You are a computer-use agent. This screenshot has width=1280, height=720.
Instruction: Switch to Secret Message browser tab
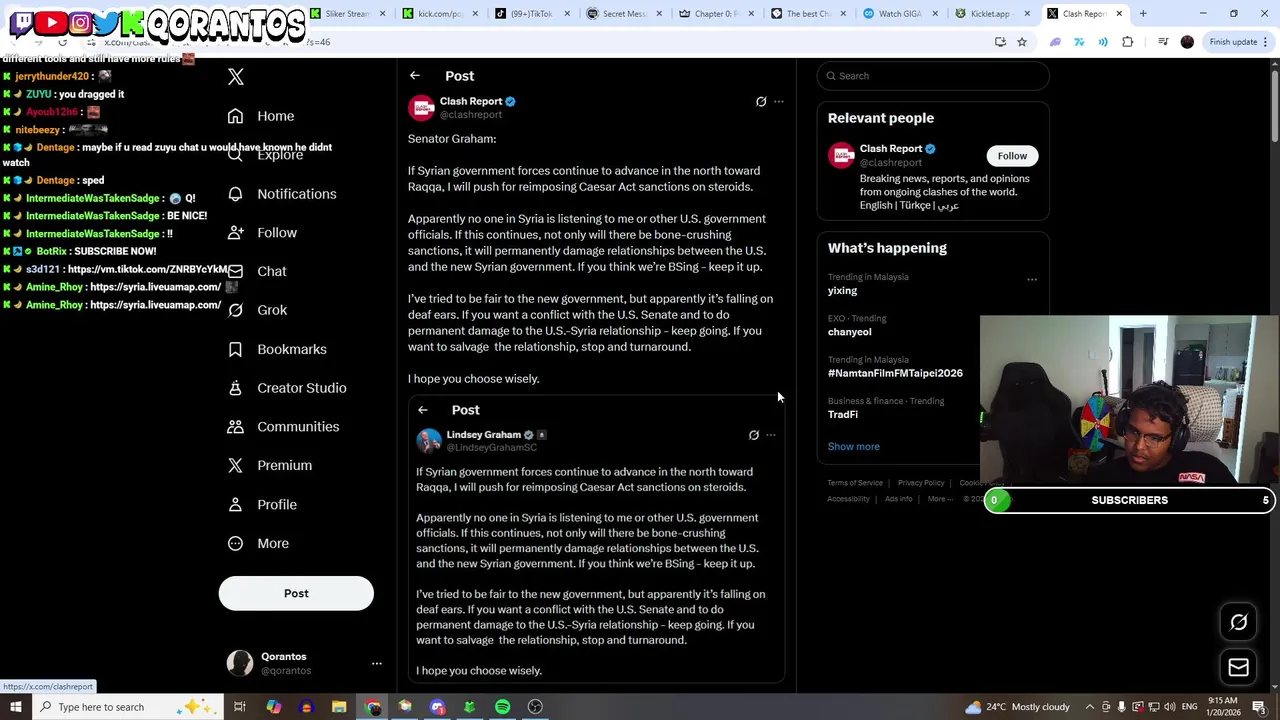(x=623, y=14)
